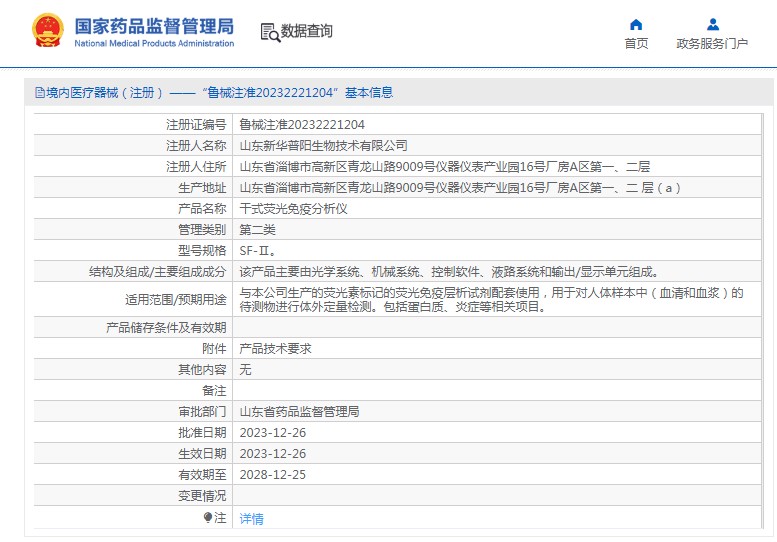Viewport: 777px width, 542px height.
Task: Click the 管理类别 label
Action: pos(202,229)
